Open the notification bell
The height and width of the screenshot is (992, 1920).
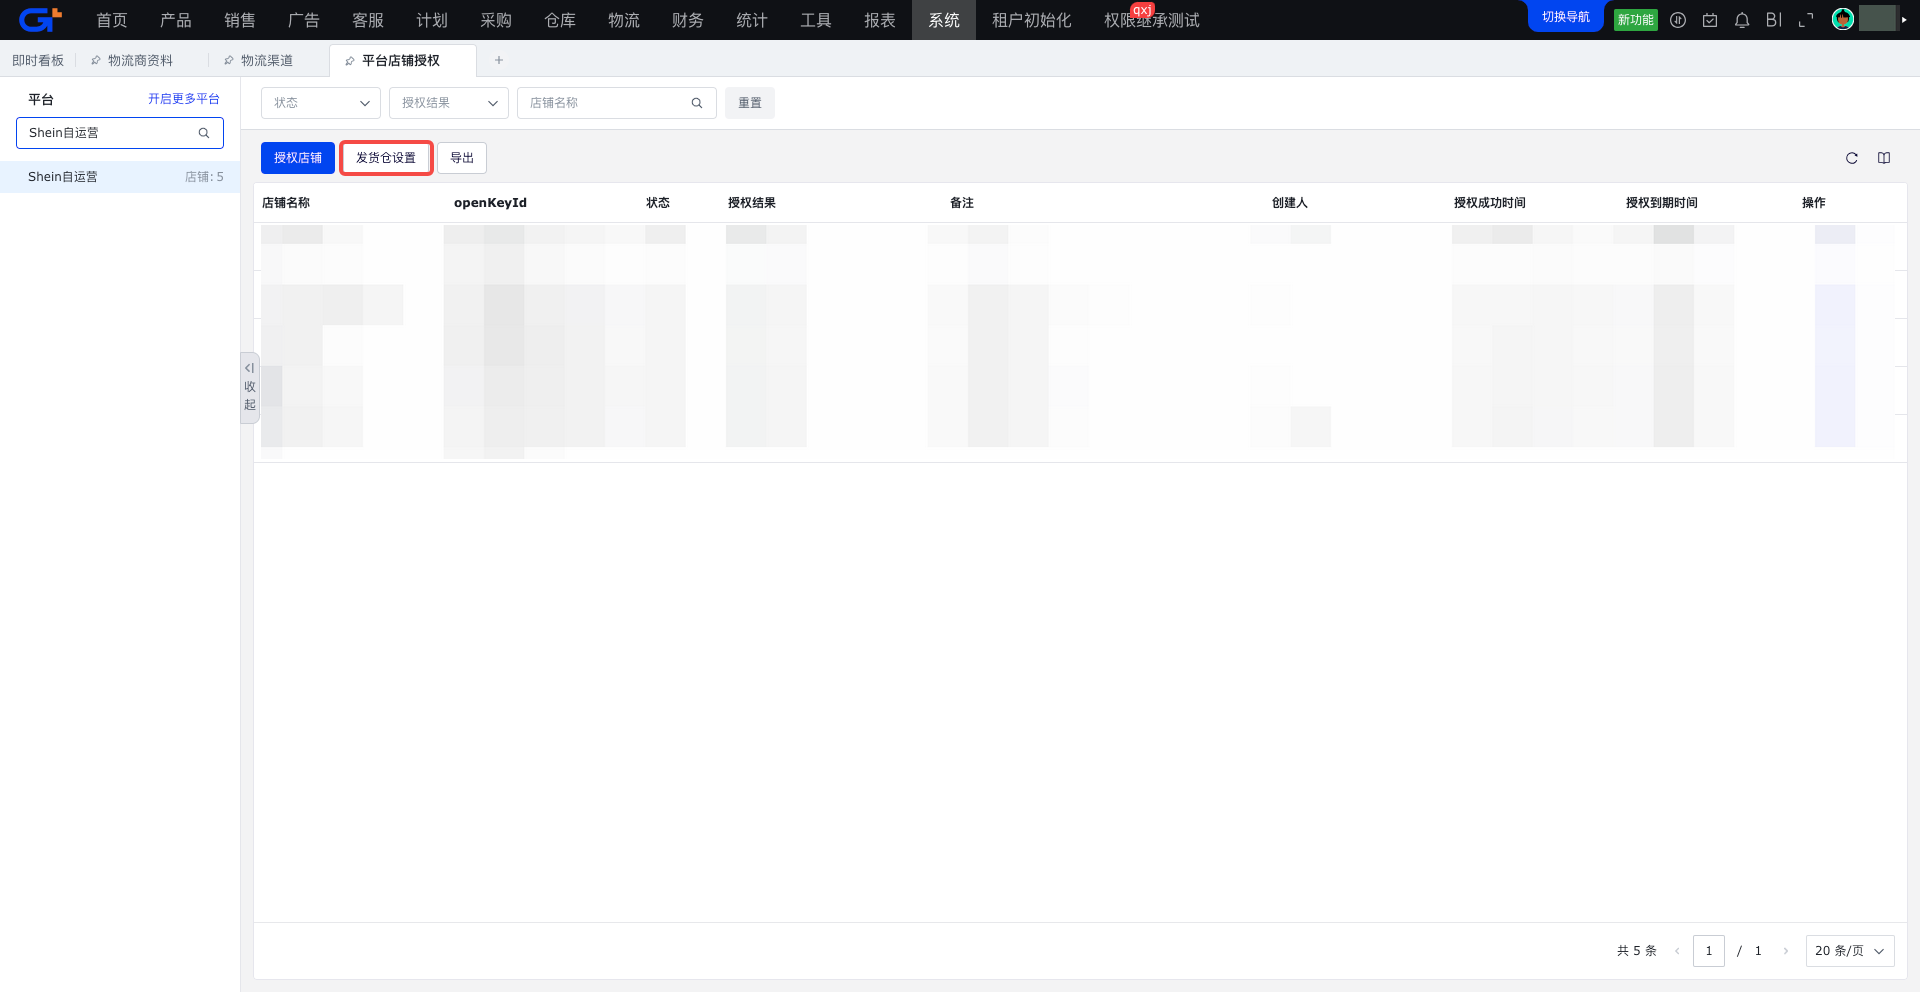tap(1742, 20)
